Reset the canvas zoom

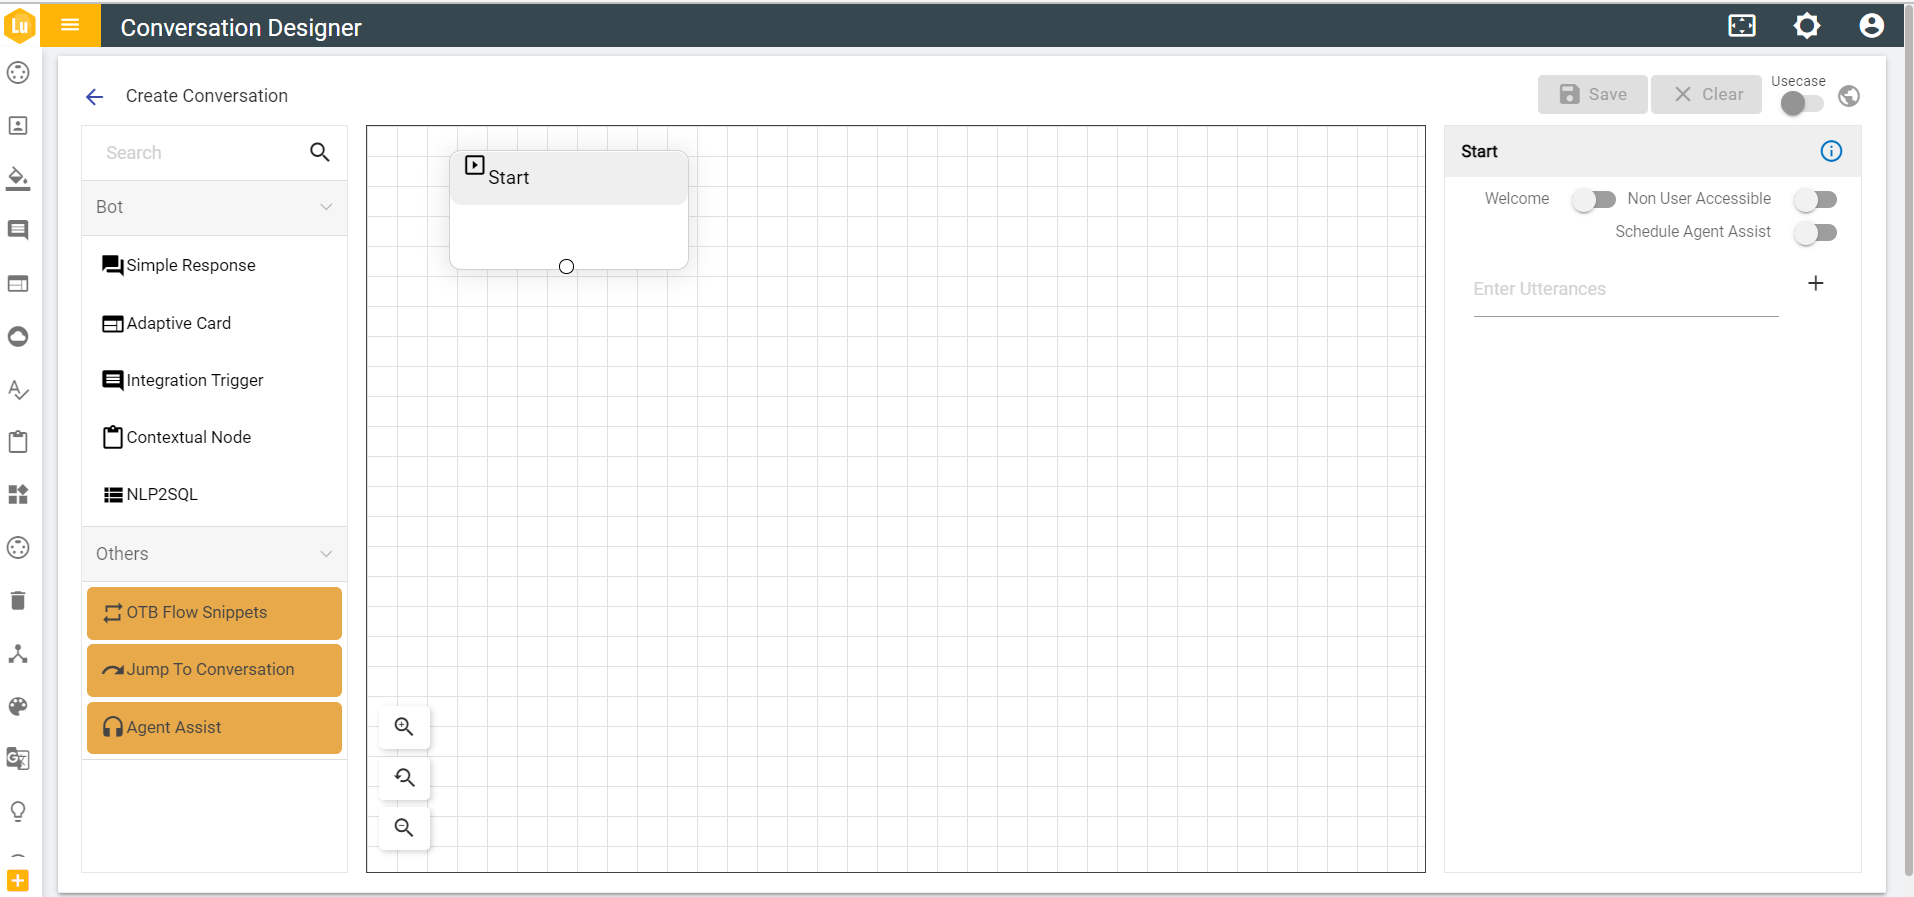pyautogui.click(x=404, y=777)
